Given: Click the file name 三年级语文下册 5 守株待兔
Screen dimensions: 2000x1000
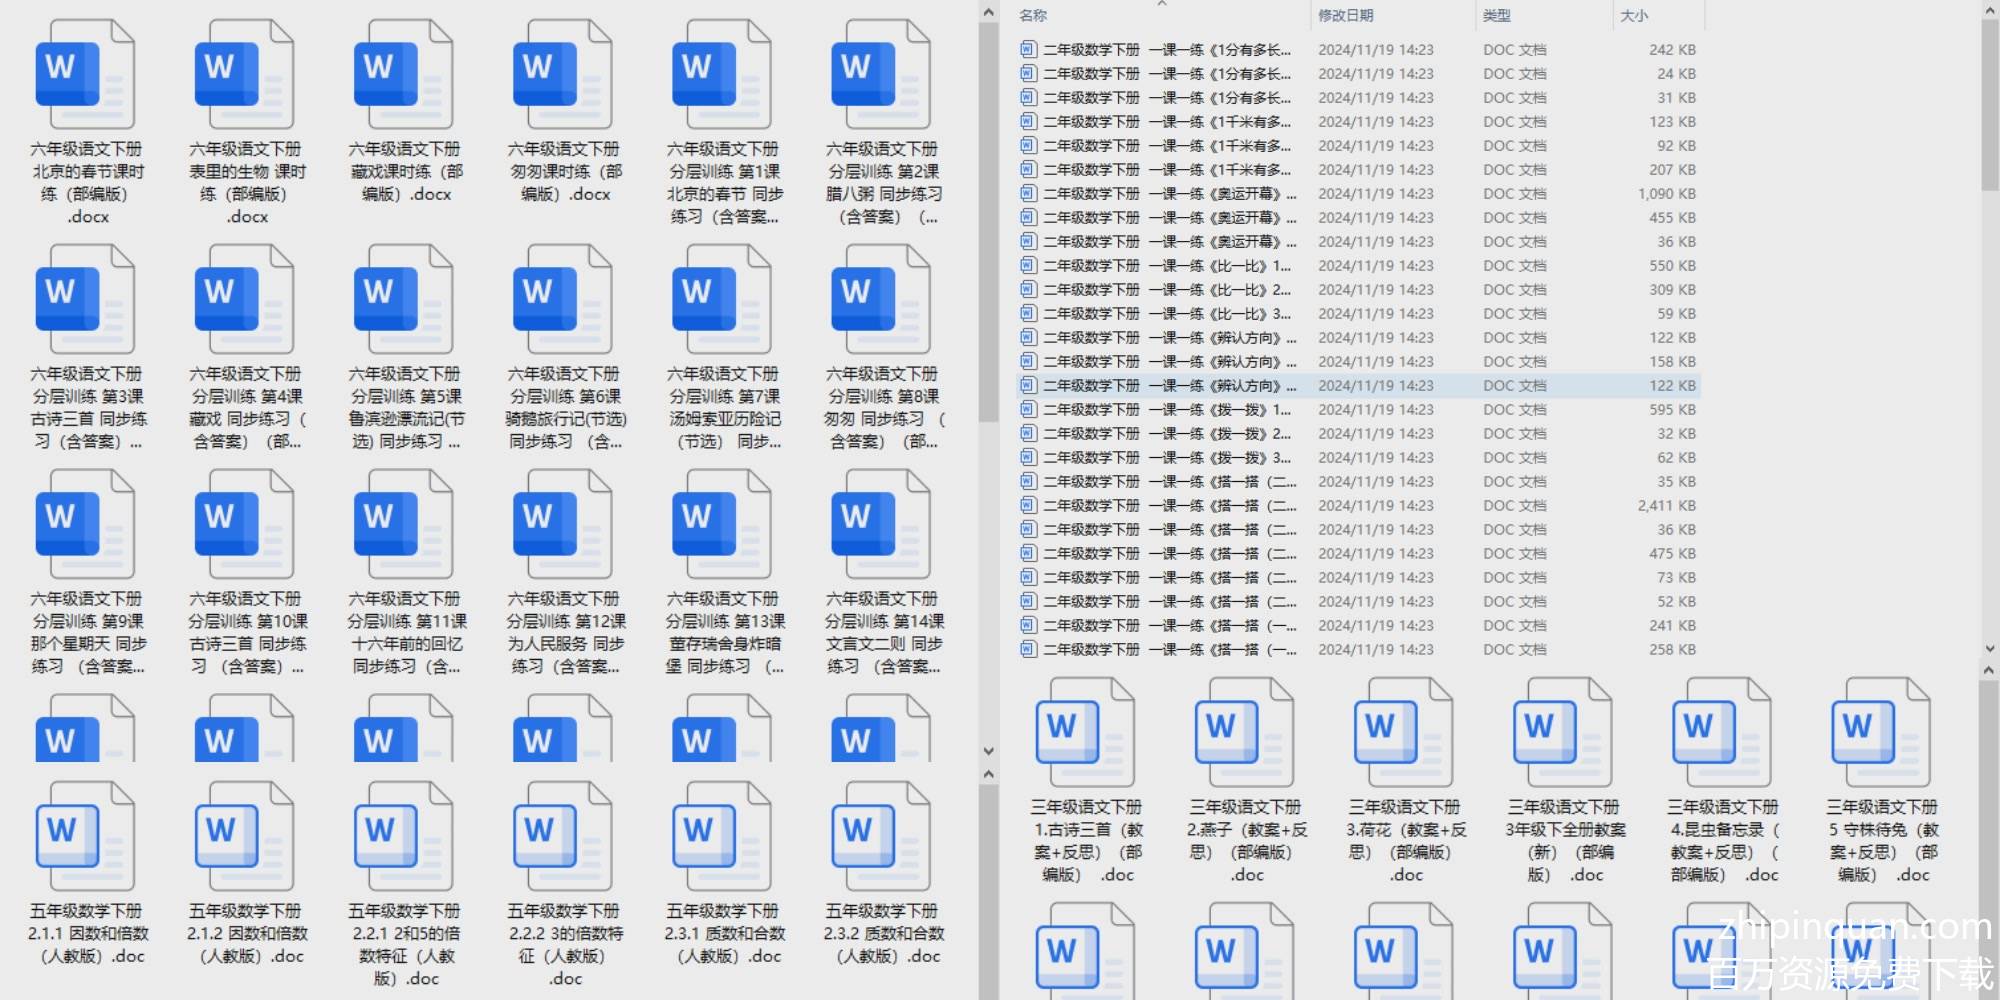Looking at the screenshot, I should 1883,840.
